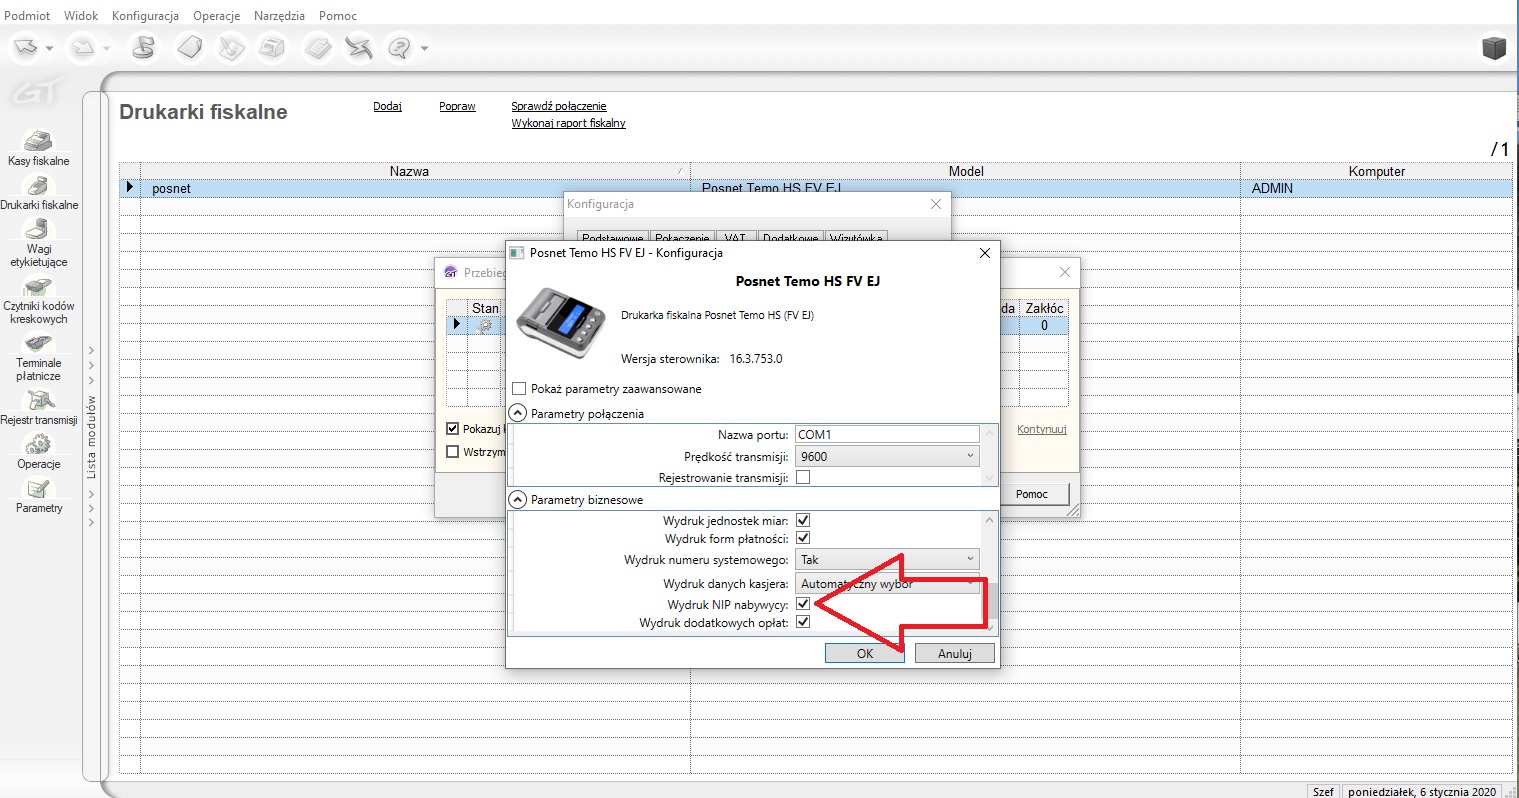
Task: Open the Podmiot menu
Action: pyautogui.click(x=27, y=16)
